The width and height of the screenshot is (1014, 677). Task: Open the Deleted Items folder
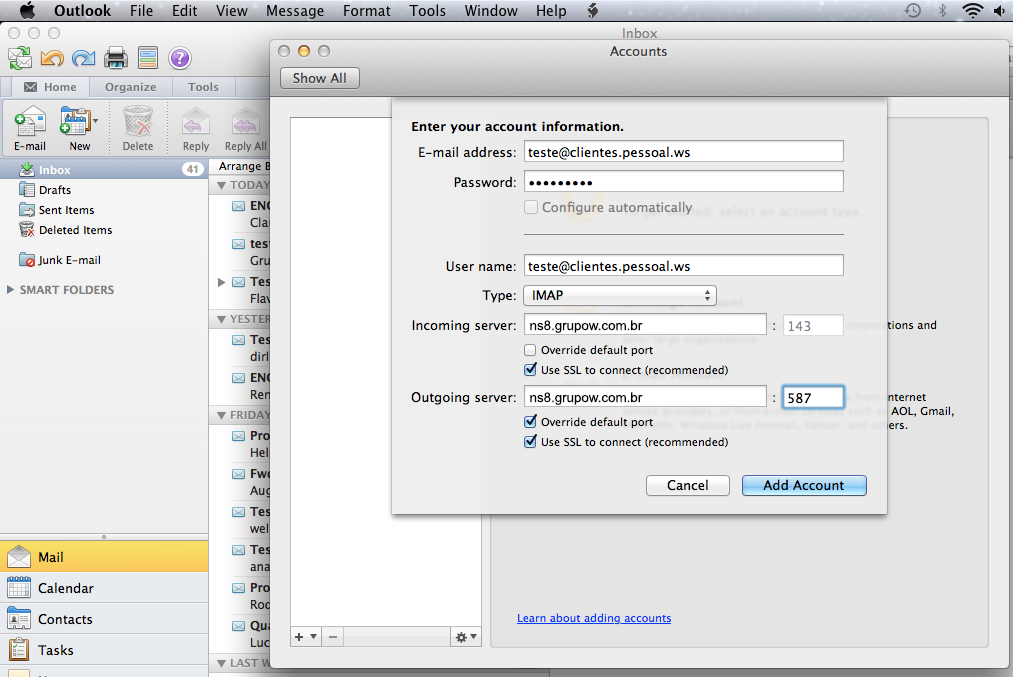[x=75, y=230]
